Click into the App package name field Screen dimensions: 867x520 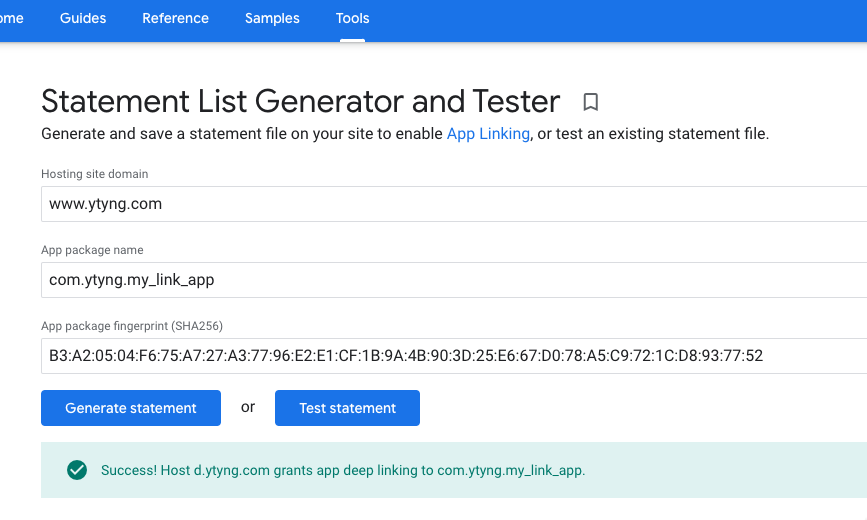click(x=450, y=280)
